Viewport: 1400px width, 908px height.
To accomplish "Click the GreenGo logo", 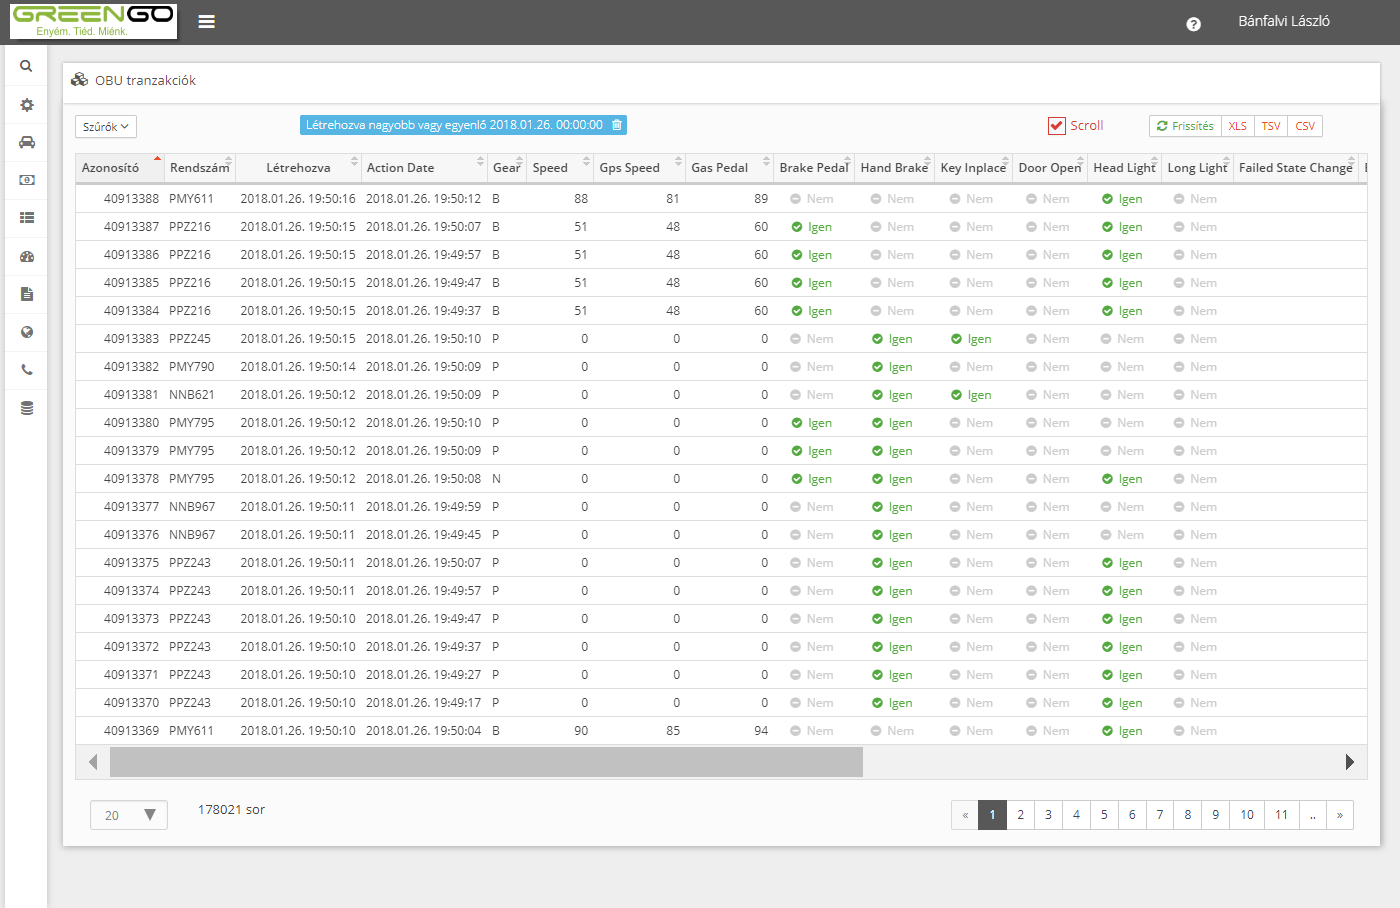I will (x=93, y=21).
